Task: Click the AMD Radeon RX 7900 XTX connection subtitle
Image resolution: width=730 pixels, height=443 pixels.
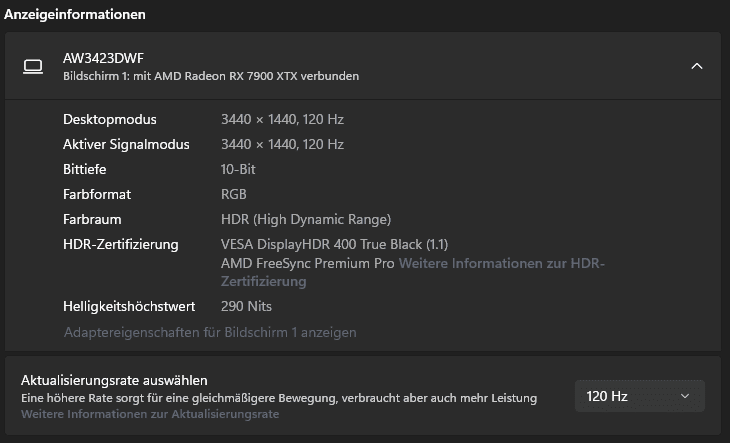Action: click(210, 76)
